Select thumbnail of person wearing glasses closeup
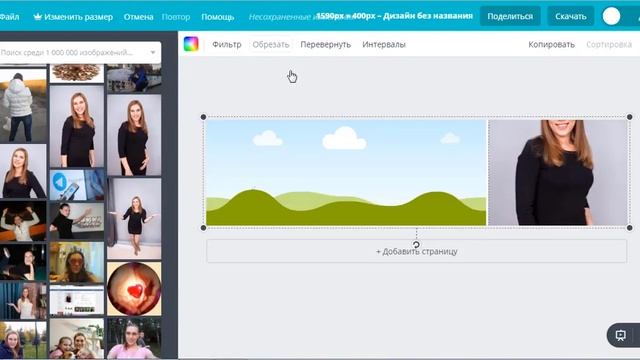 coord(77,262)
